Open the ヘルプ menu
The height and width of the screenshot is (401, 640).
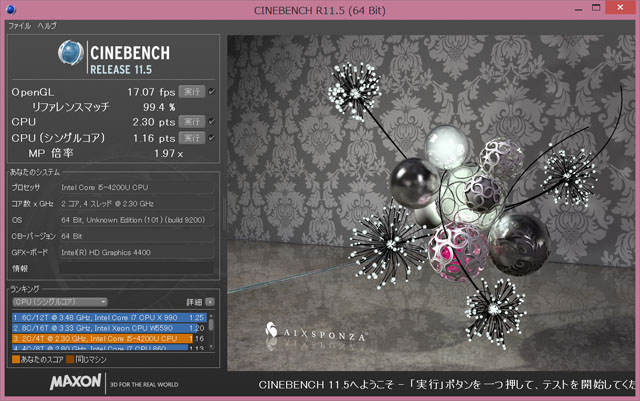[47, 26]
